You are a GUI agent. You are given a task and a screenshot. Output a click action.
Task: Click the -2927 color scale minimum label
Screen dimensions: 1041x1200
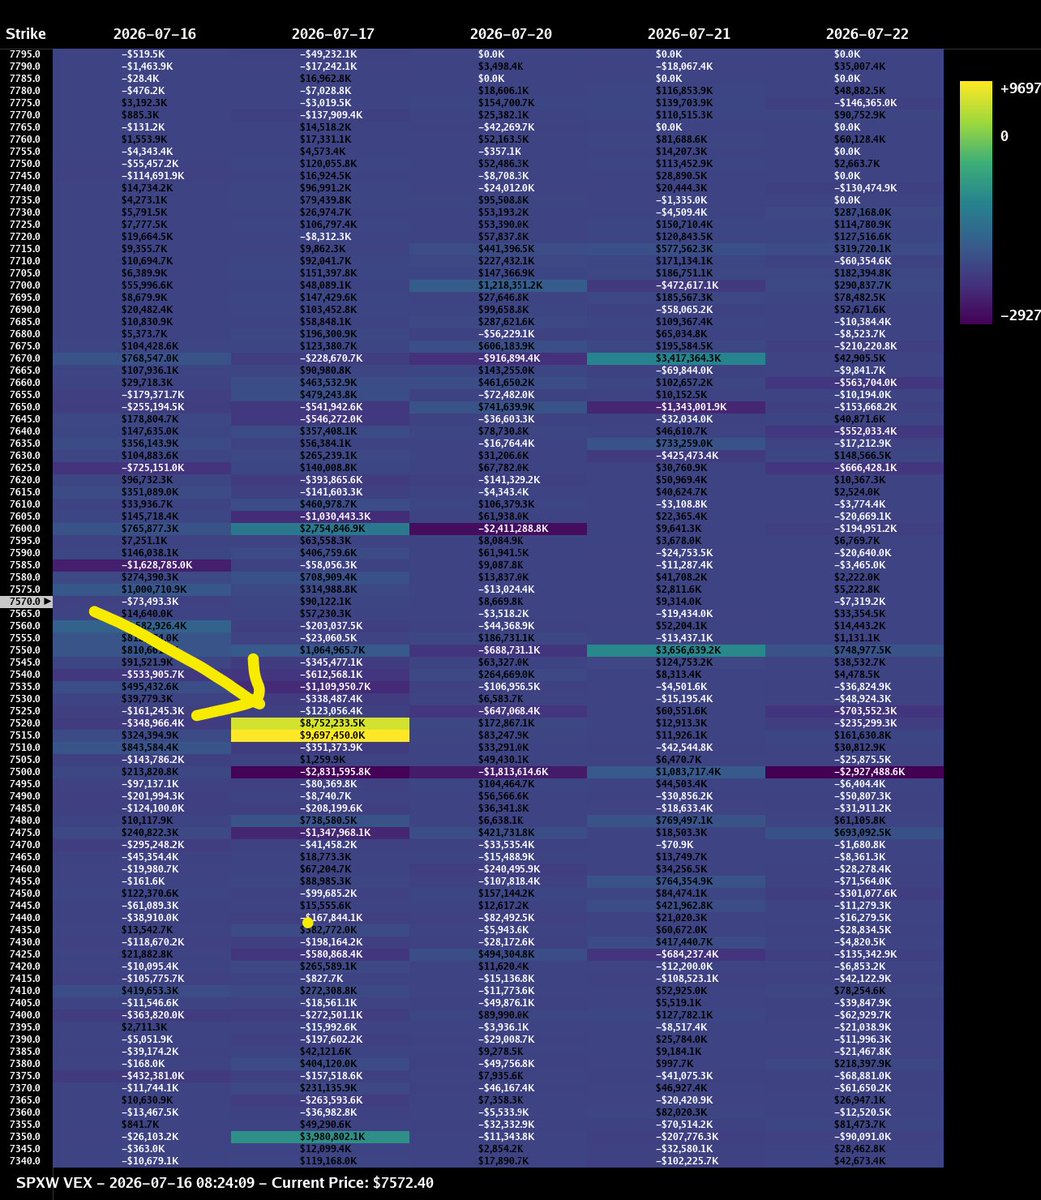1019,316
